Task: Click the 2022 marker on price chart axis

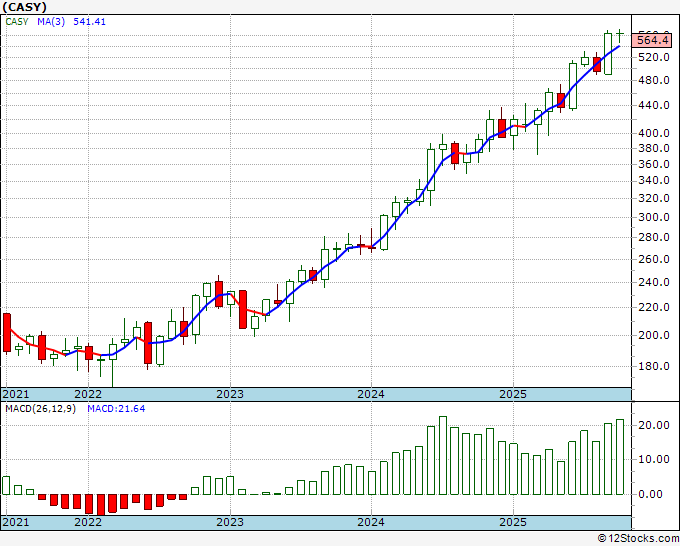Action: tap(88, 394)
